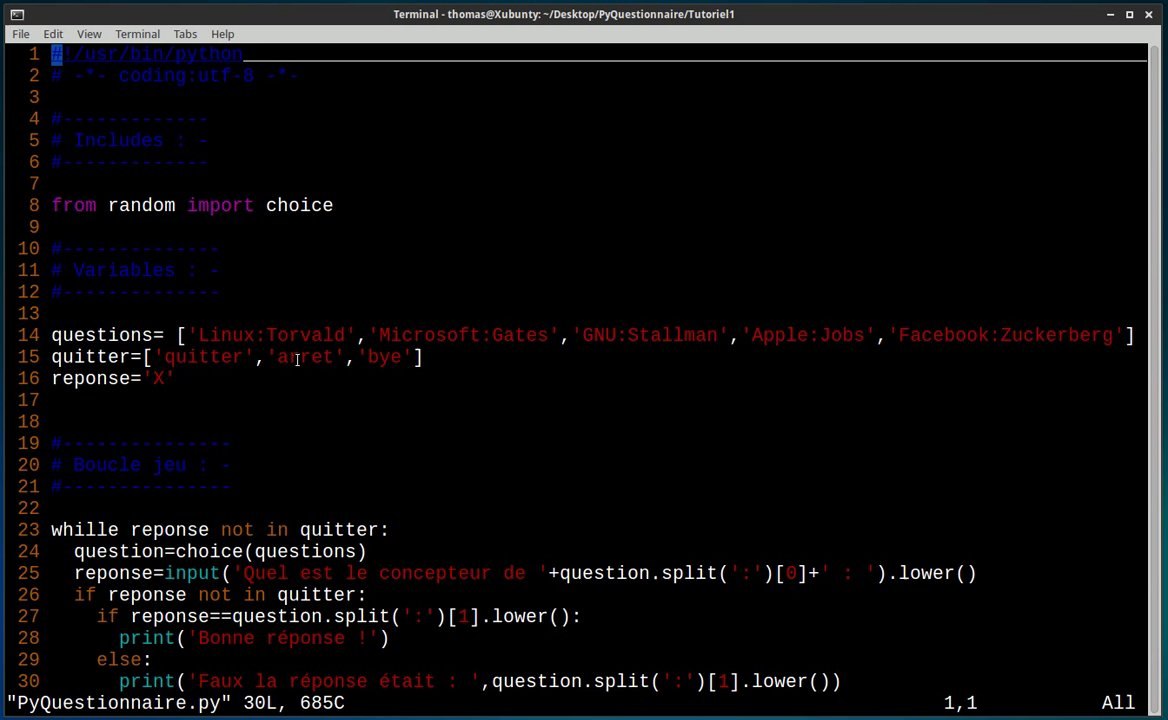Click the 'Quel est le concepteur de' string

(390, 573)
